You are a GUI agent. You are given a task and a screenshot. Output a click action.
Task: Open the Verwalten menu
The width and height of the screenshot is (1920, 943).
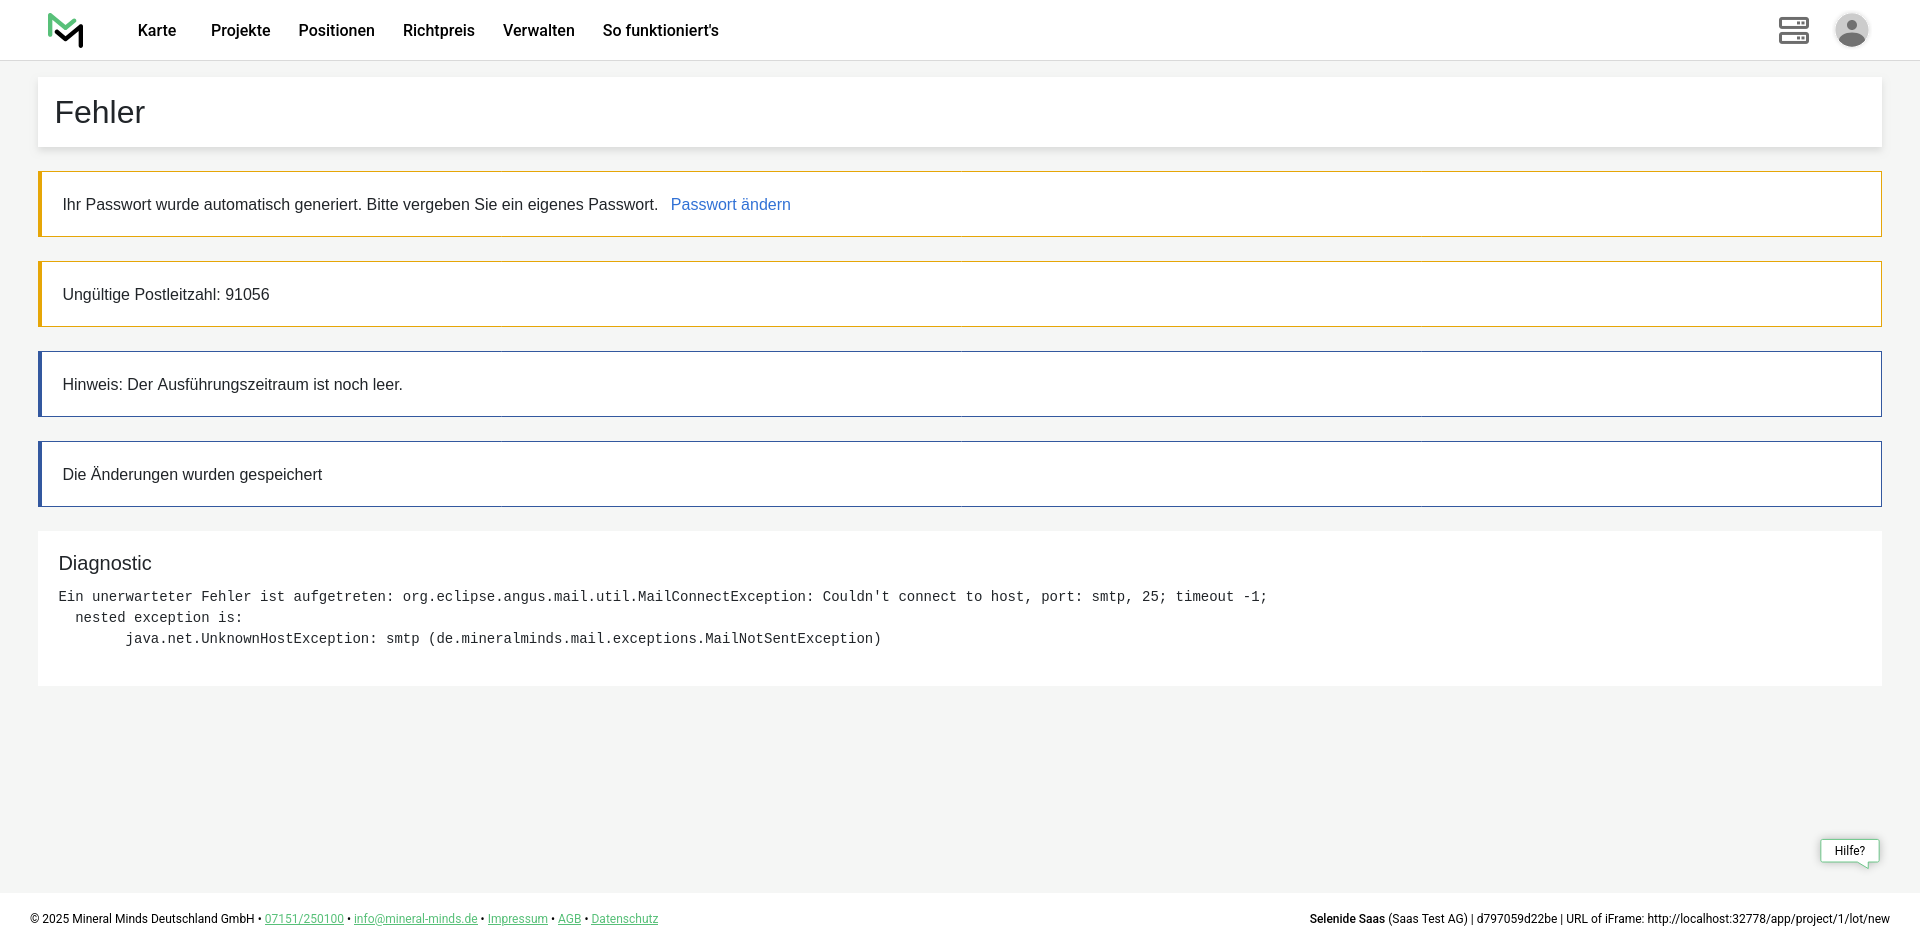[538, 31]
